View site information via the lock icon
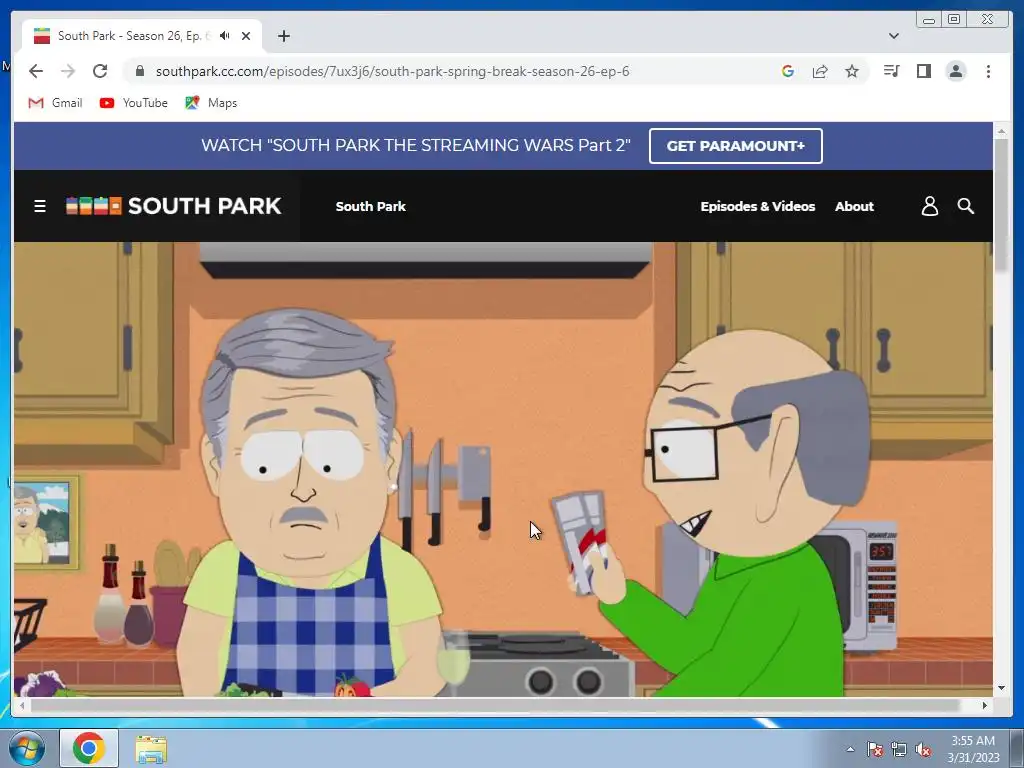This screenshot has width=1024, height=768. [x=139, y=71]
